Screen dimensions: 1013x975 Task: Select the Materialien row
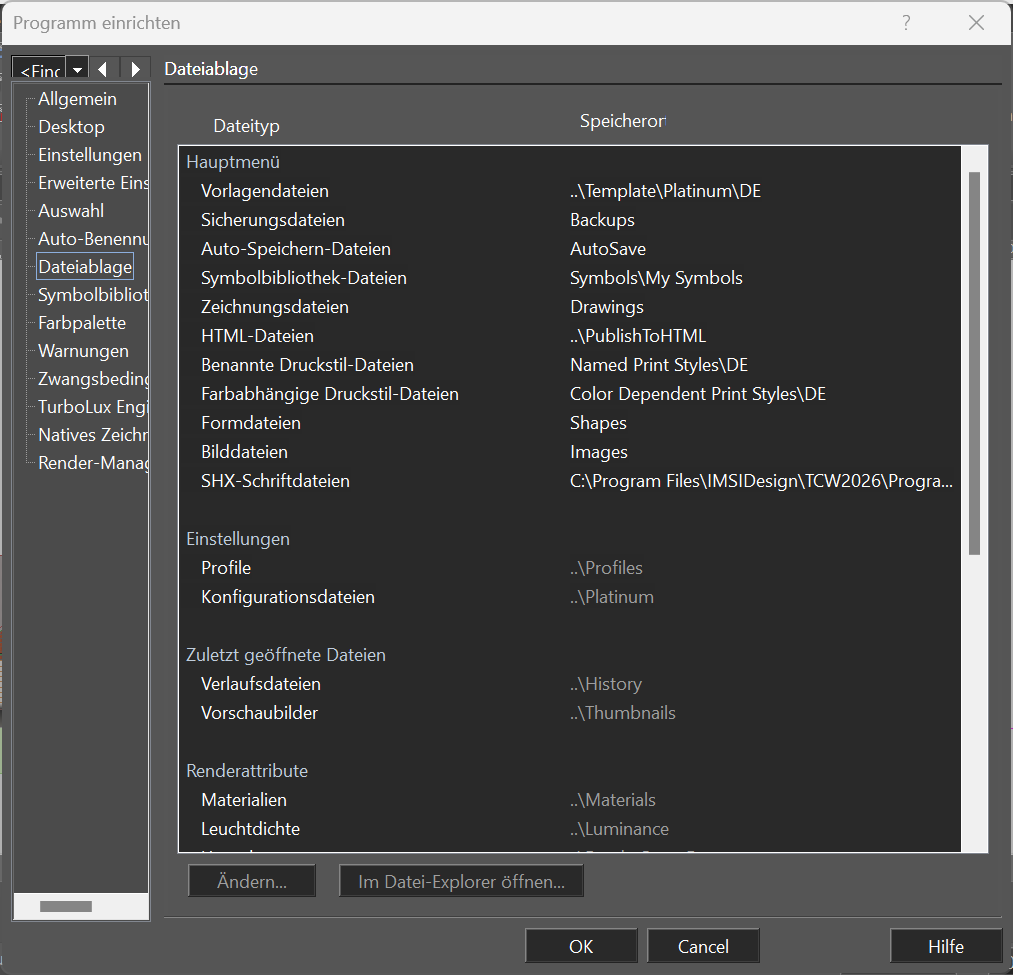[x=570, y=800]
